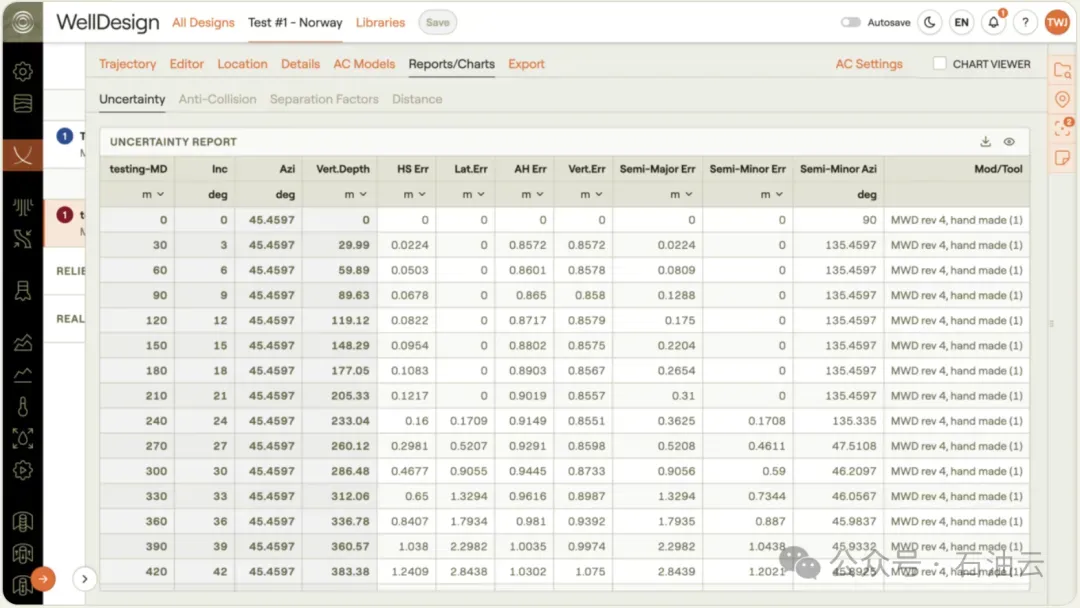This screenshot has height=608, width=1080.
Task: Open the first library book icon in sidebar
Action: (x=23, y=522)
